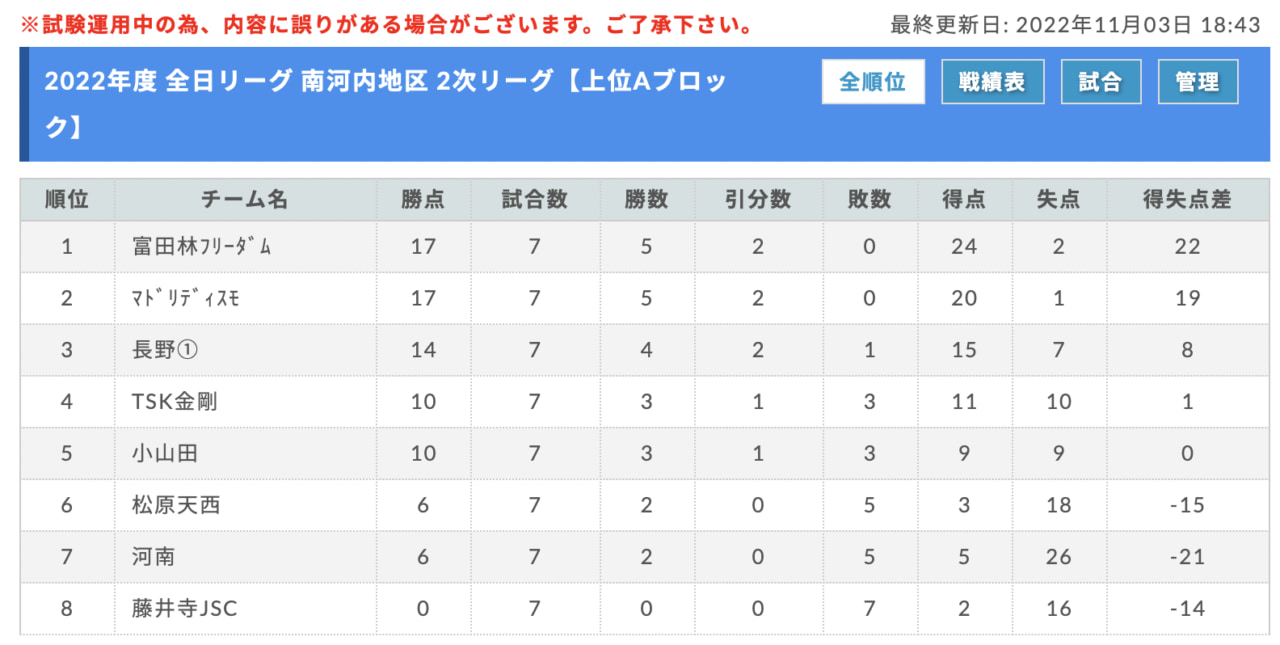
Task: Select team 富田林ﾌﾘｰﾀﾞﾑ in the table
Action: tap(201, 246)
